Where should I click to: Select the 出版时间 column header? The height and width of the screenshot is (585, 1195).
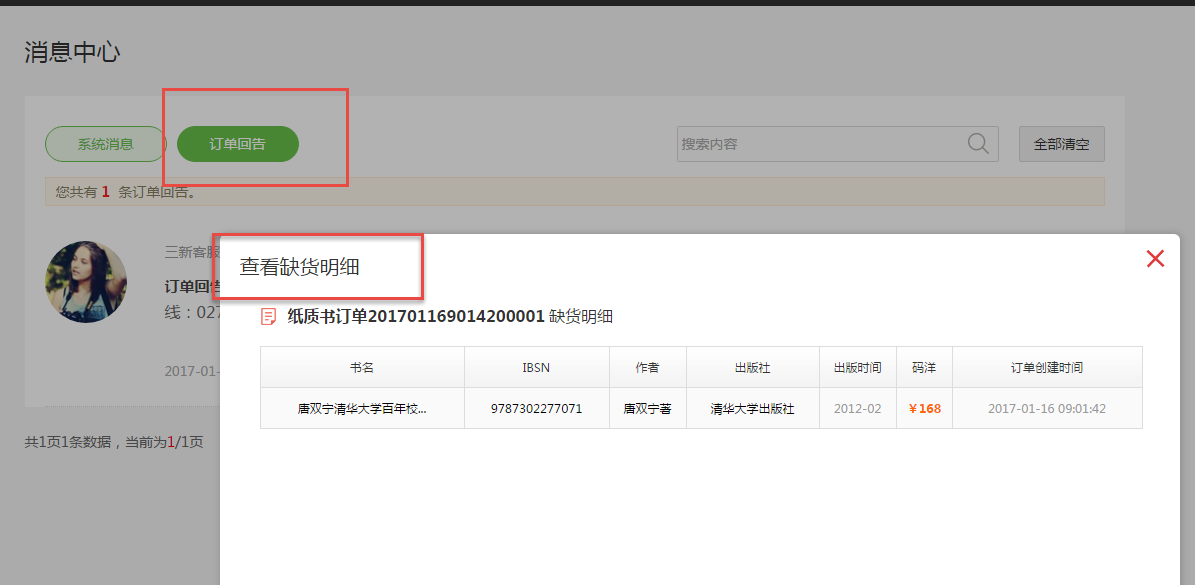[x=858, y=367]
